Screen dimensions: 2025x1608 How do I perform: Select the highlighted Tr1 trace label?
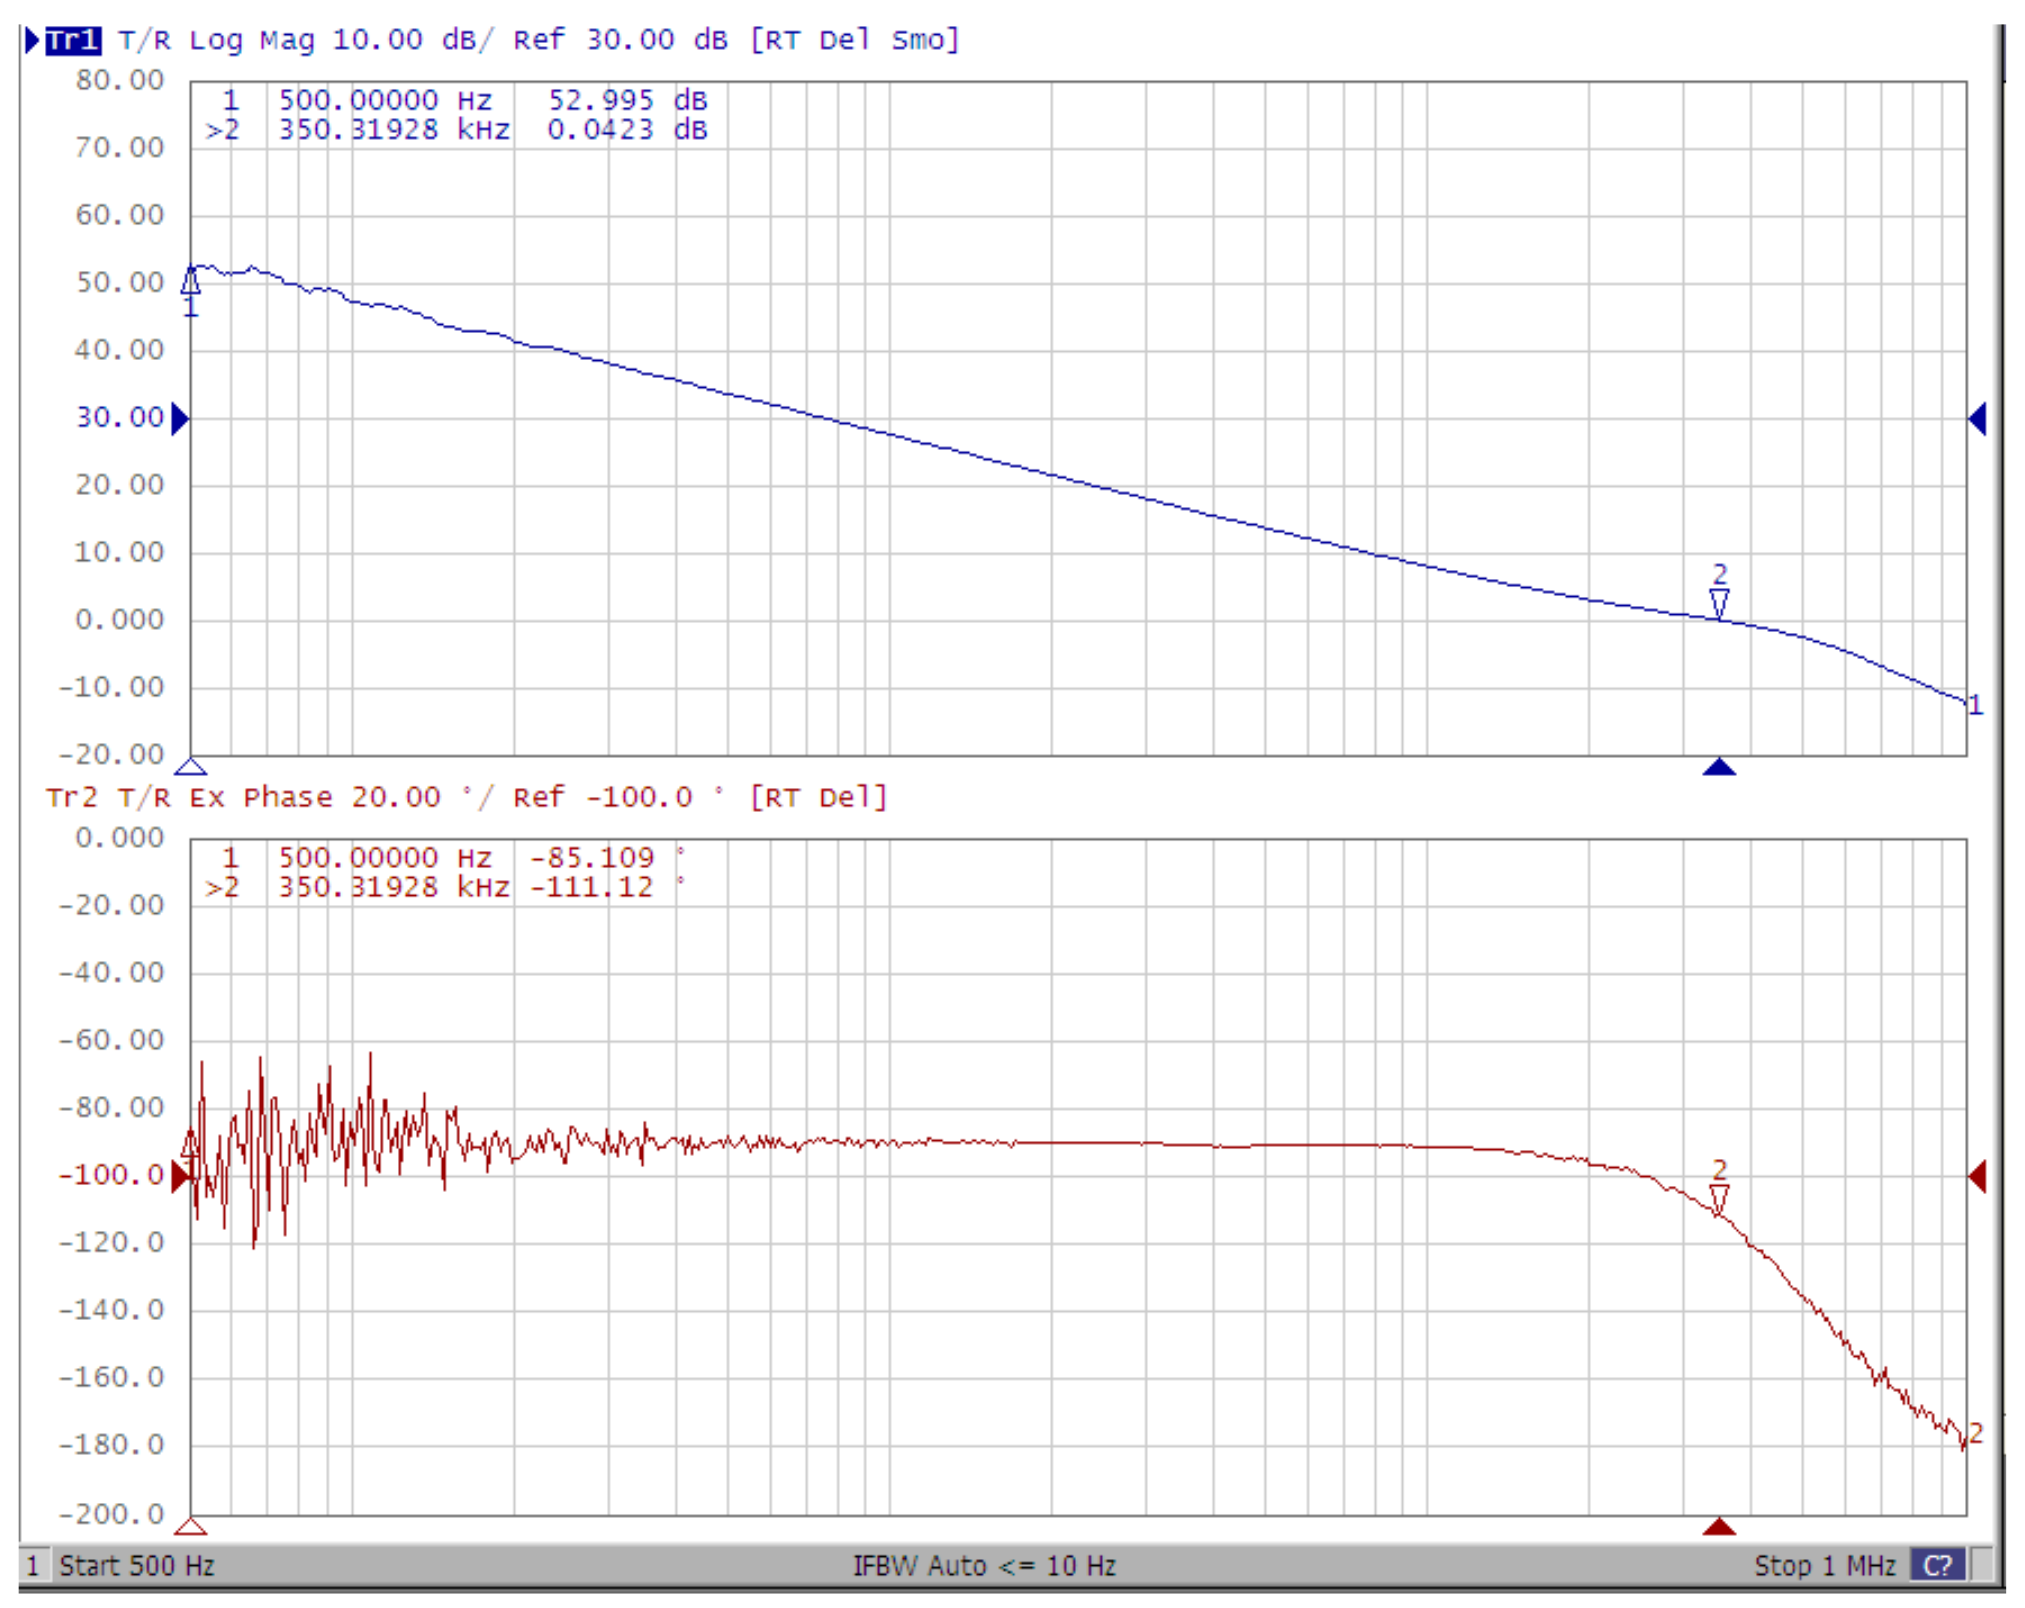pos(73,40)
